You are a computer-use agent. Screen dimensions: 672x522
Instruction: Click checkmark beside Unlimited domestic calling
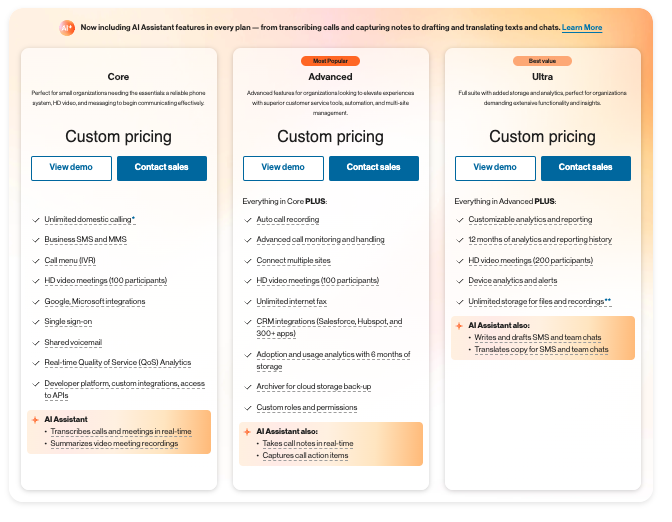tap(36, 219)
